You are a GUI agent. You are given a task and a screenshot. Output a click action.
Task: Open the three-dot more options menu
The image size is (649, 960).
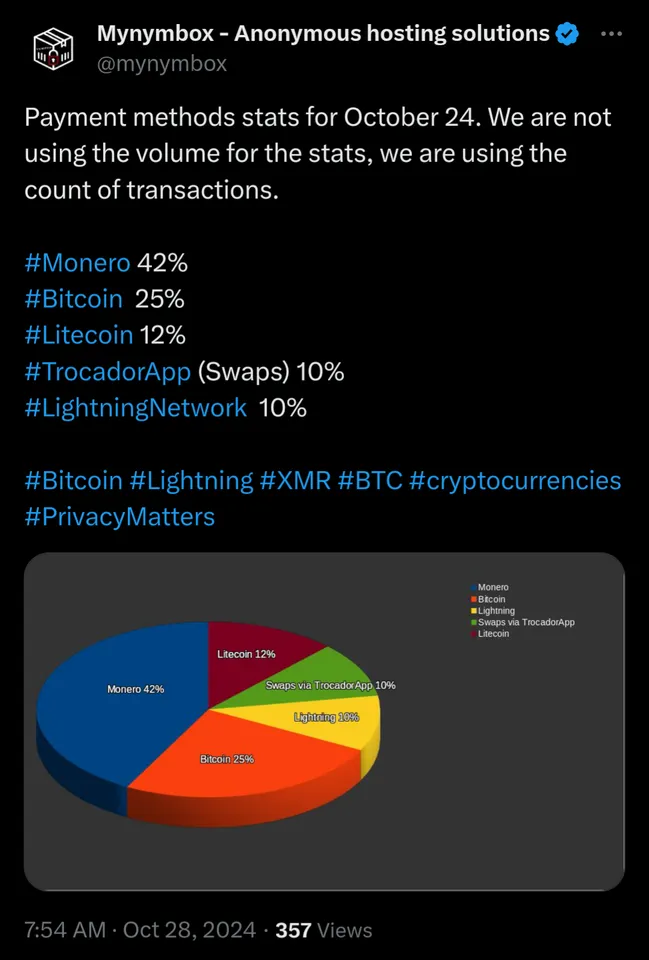tap(611, 34)
